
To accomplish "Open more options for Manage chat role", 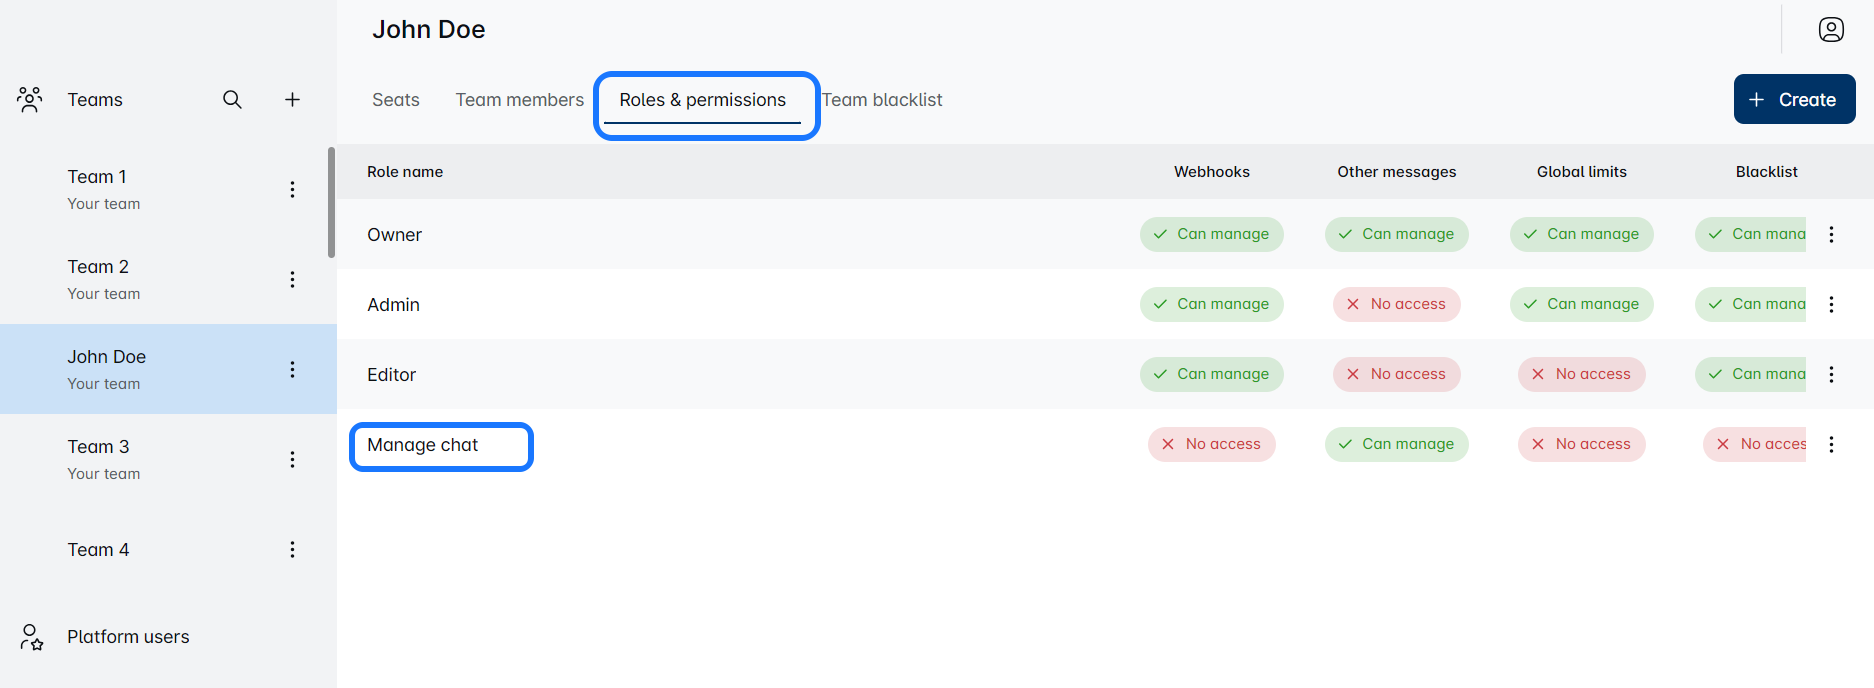I will coord(1831,444).
